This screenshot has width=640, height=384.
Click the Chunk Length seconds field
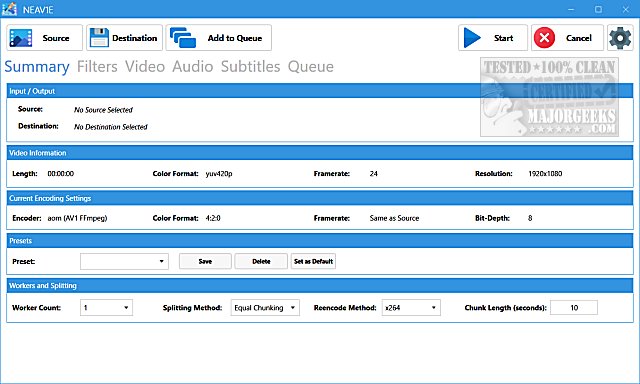574,308
